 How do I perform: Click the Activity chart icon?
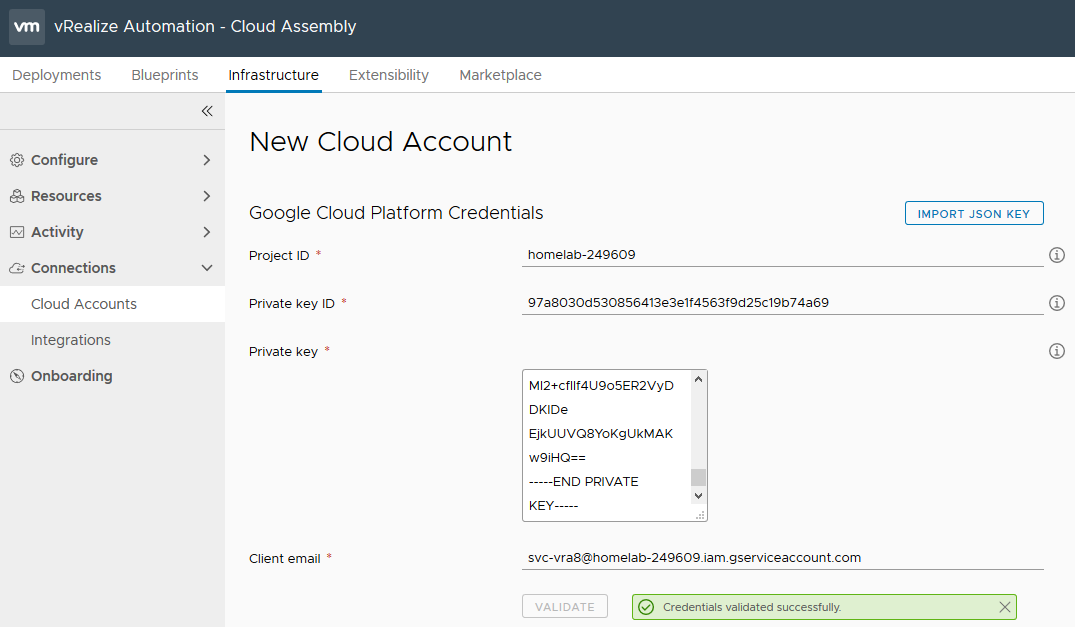(x=17, y=232)
